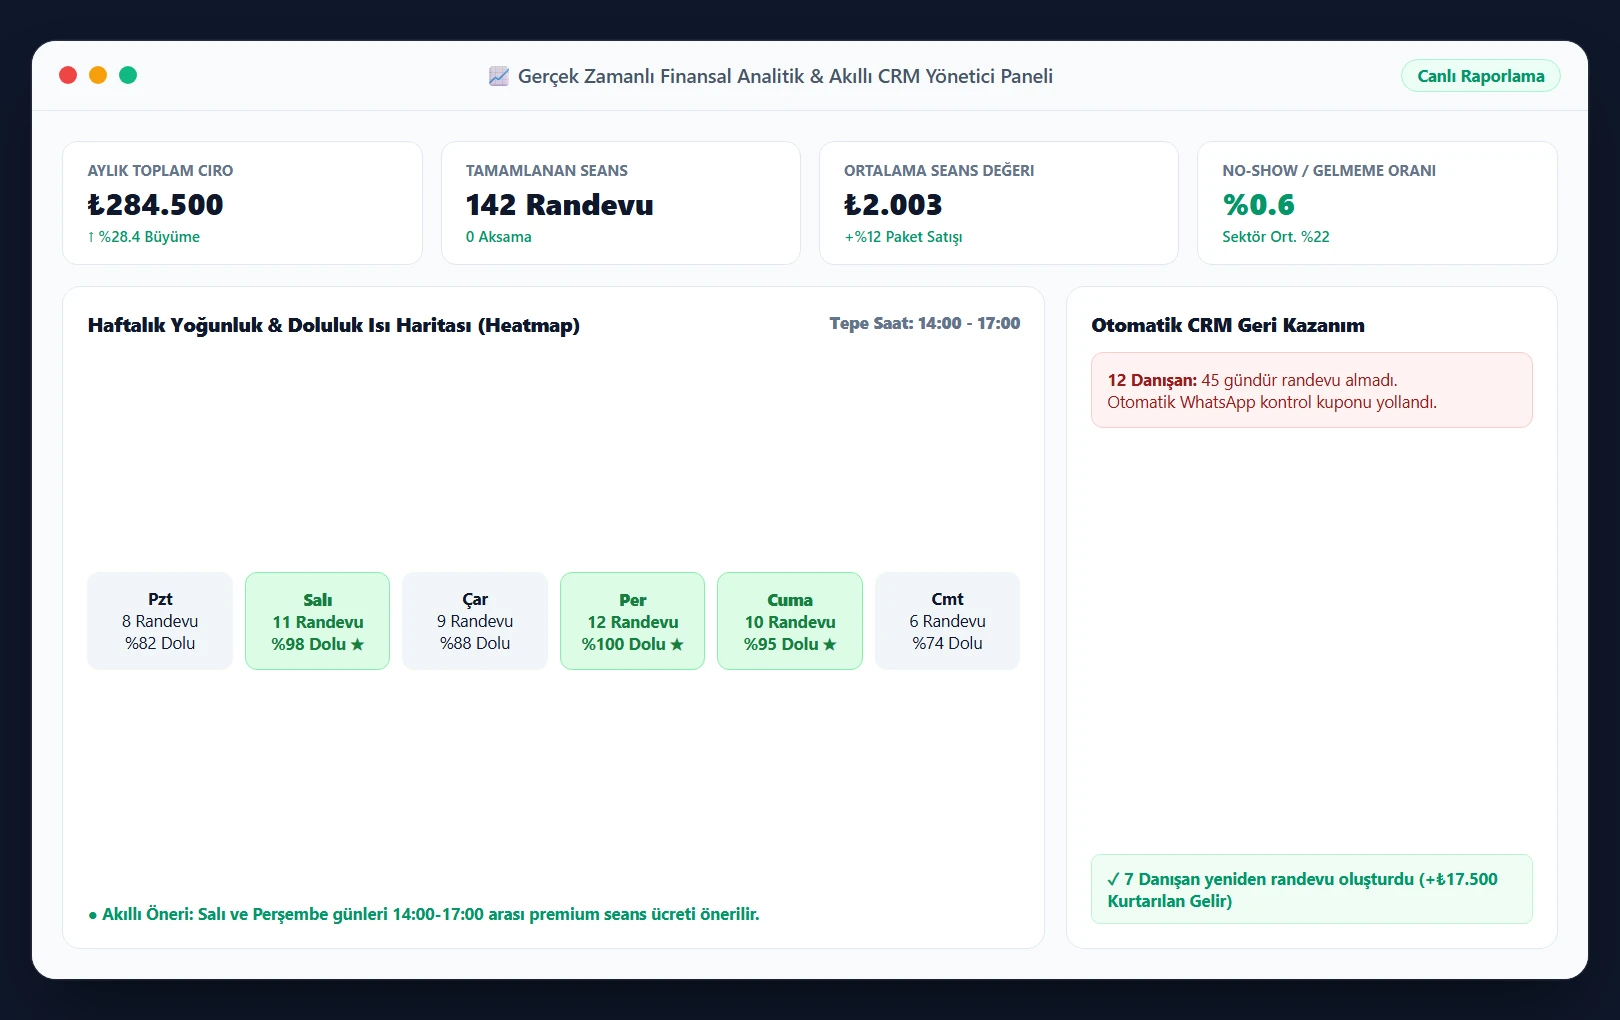The image size is (1620, 1020).
Task: Select the ₺2.003 average value
Action: 893,205
